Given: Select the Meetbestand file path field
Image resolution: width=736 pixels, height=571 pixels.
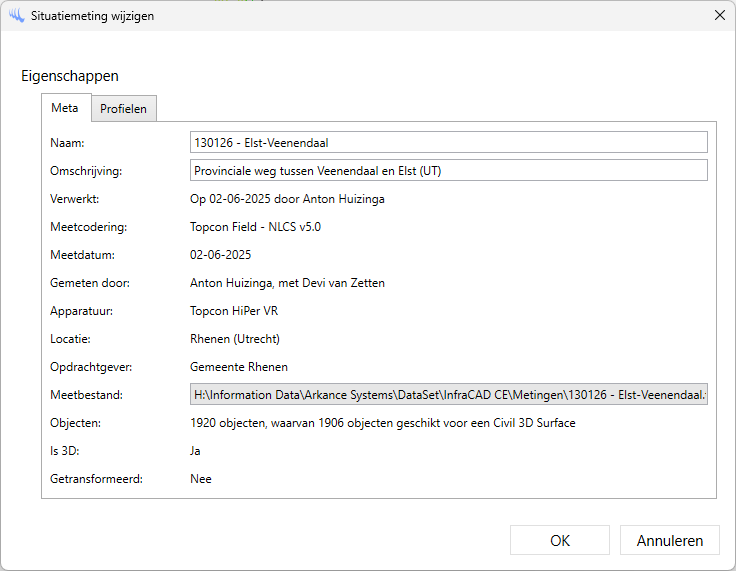Looking at the screenshot, I should pyautogui.click(x=448, y=395).
